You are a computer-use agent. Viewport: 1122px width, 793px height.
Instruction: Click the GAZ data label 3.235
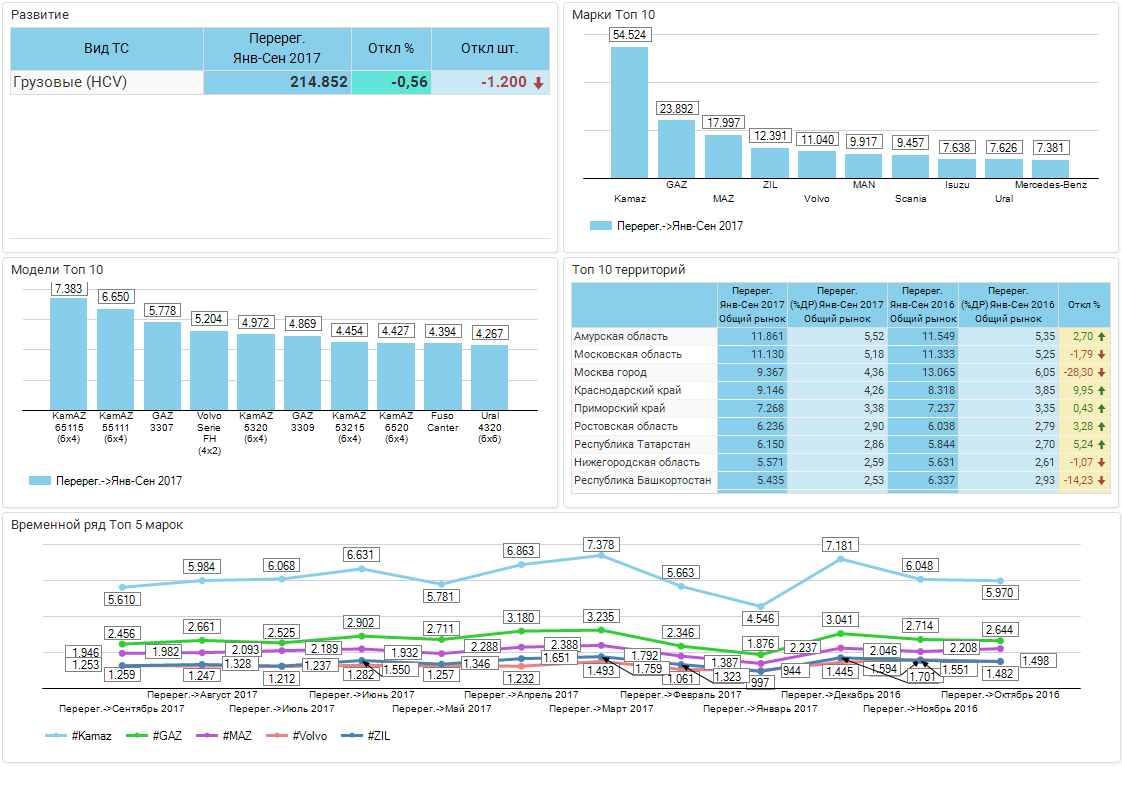point(600,617)
